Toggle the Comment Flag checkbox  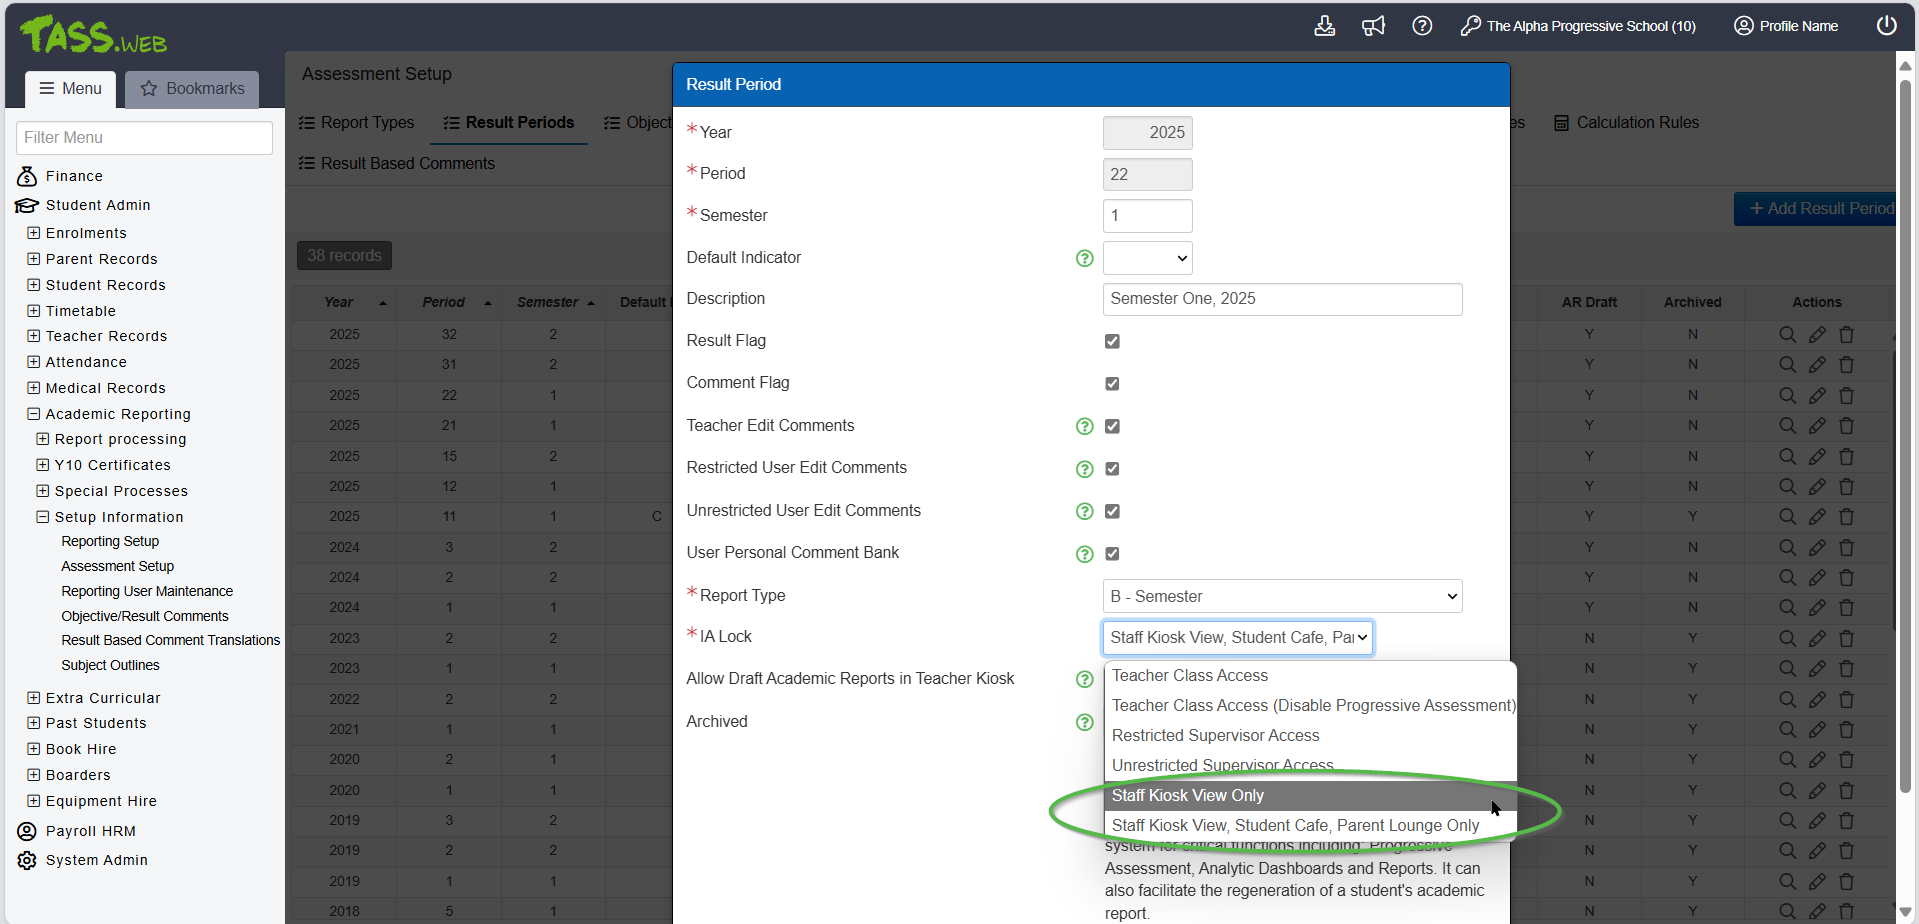tap(1112, 384)
